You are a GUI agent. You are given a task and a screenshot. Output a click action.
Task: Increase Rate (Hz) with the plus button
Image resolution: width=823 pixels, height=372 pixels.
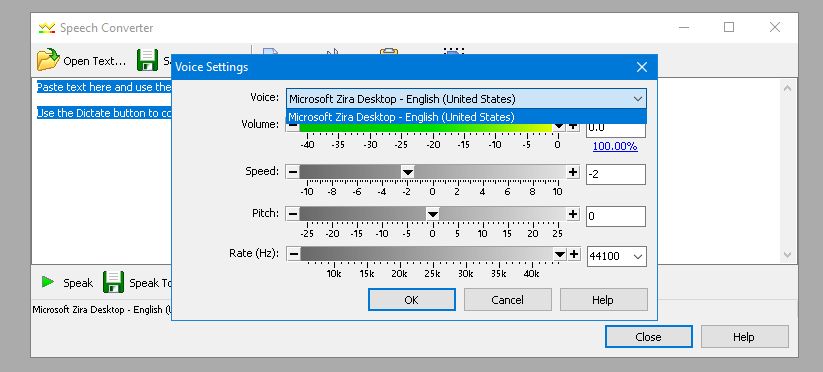pyautogui.click(x=574, y=254)
